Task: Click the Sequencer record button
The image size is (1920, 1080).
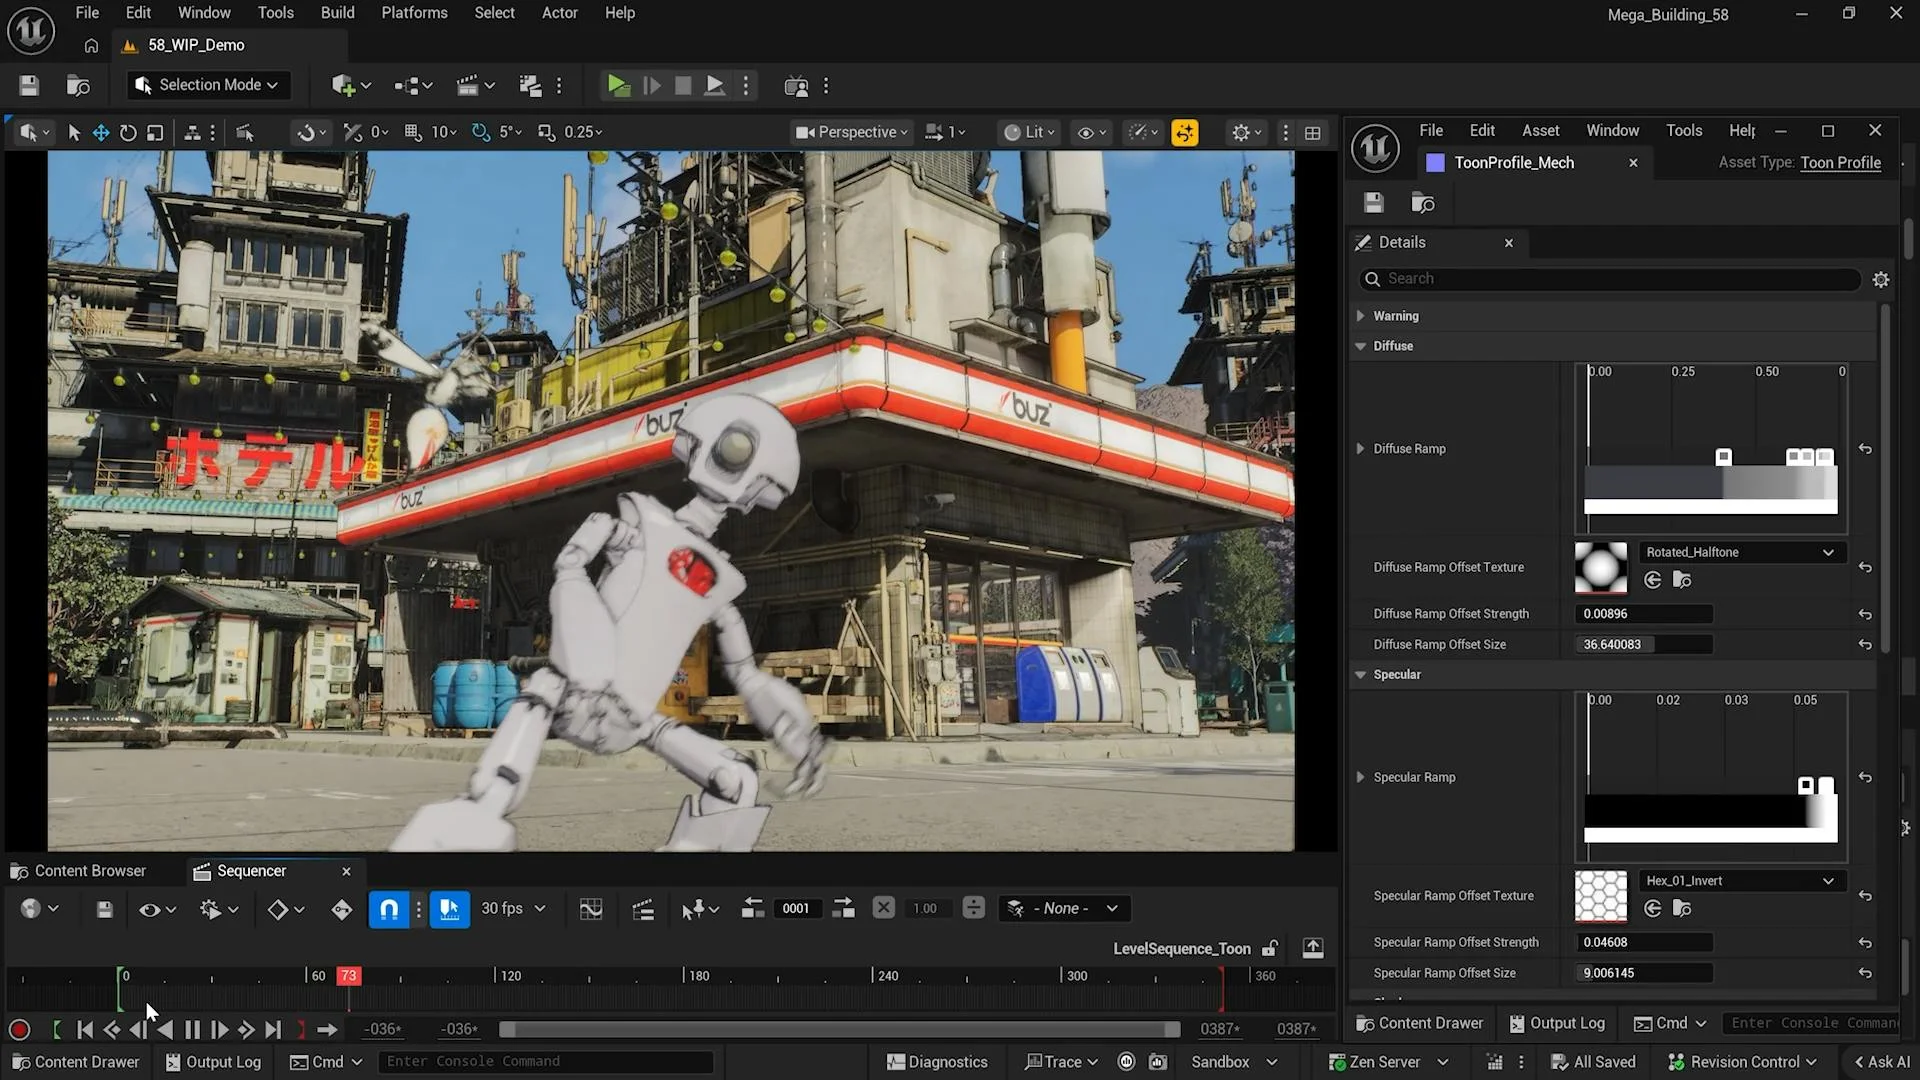Action: [x=19, y=1029]
